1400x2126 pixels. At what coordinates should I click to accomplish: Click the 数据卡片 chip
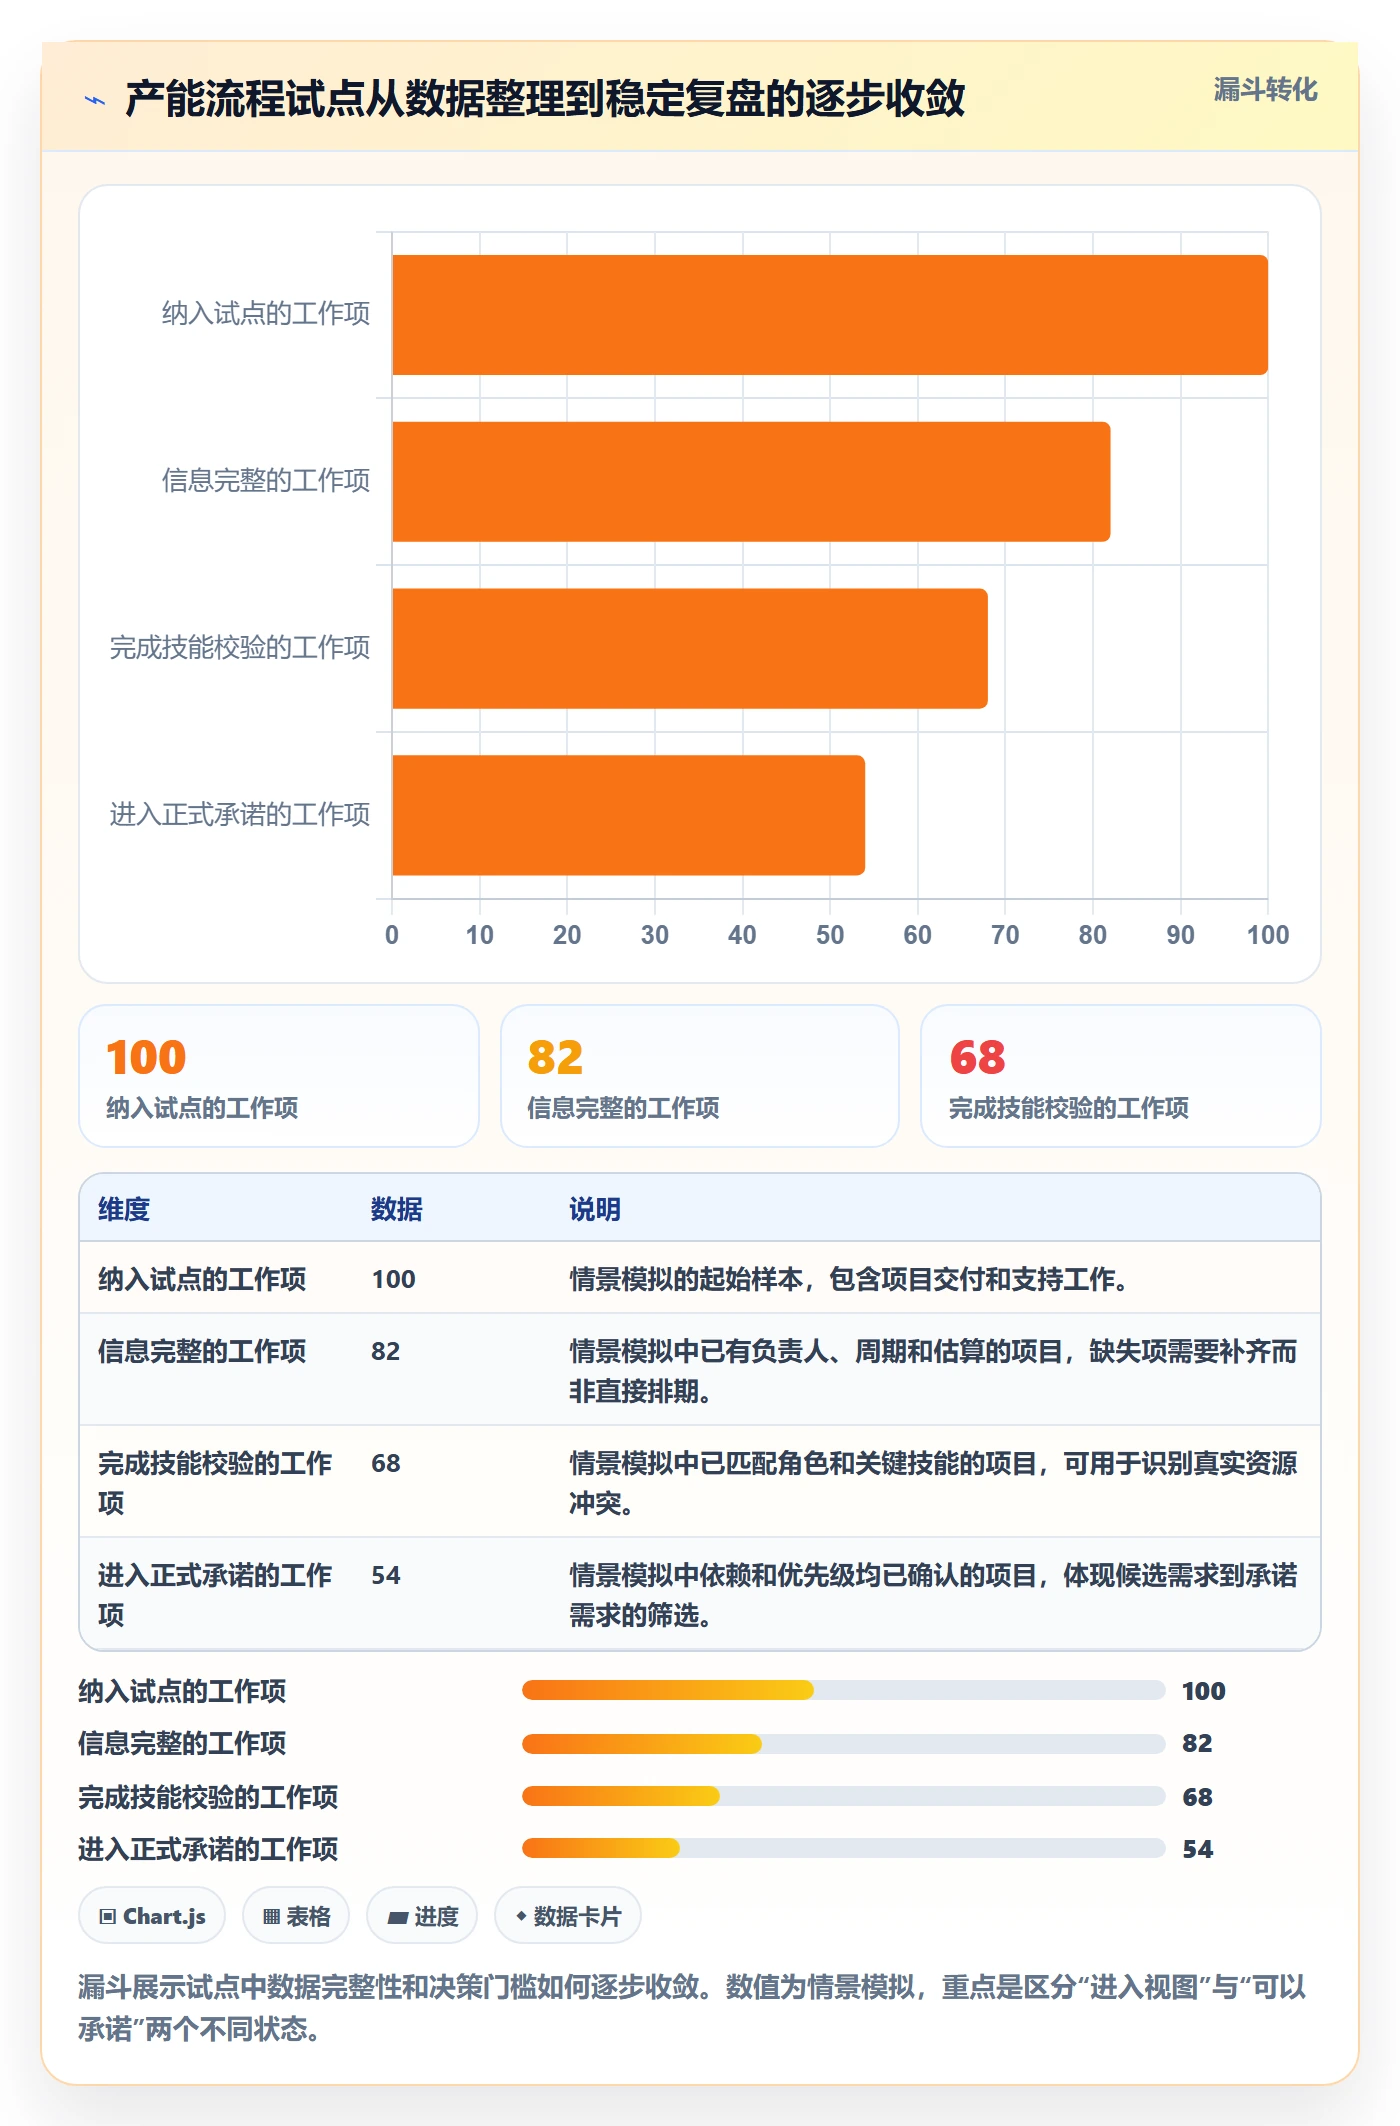(x=568, y=1916)
